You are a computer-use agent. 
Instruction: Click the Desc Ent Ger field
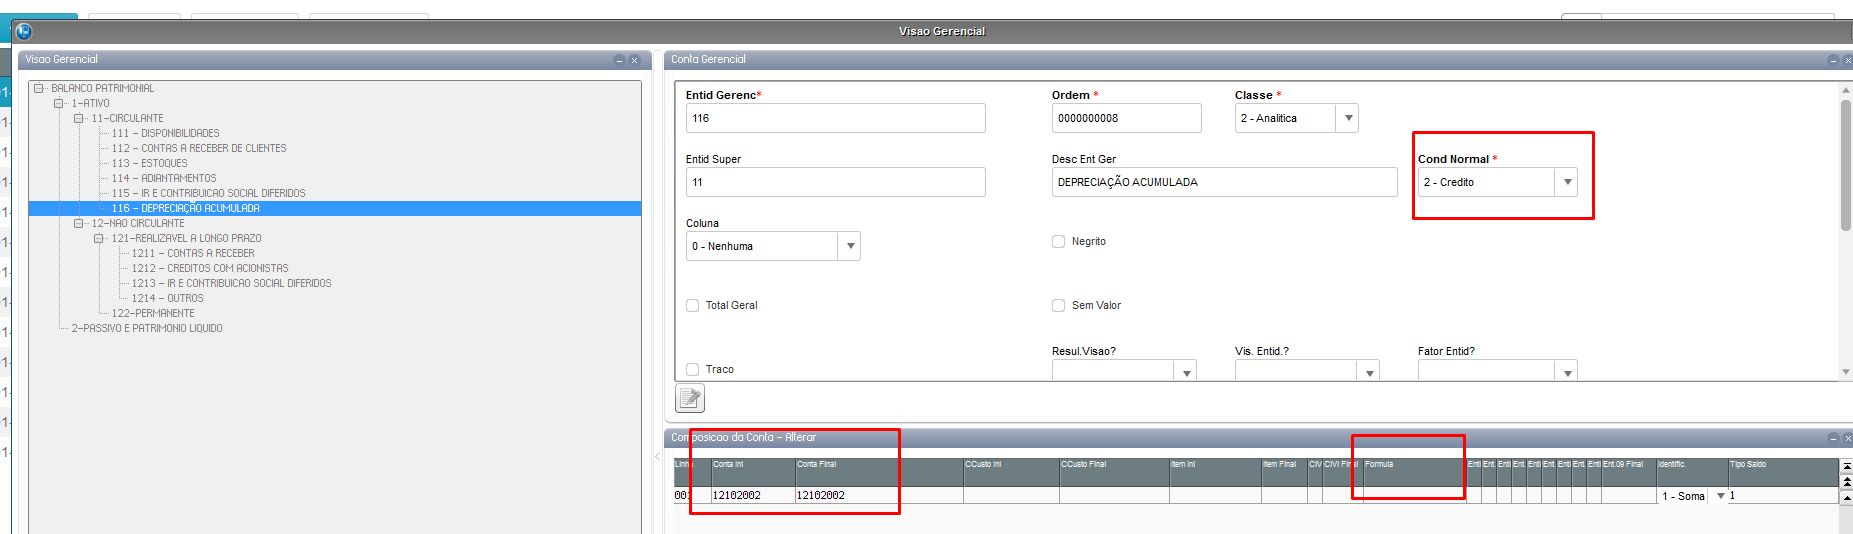(x=1224, y=182)
